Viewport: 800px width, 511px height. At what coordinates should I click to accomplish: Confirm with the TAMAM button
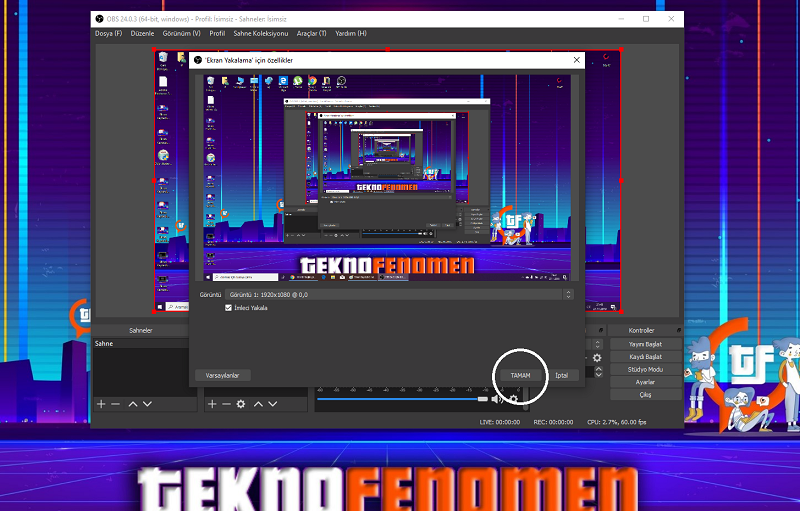click(520, 375)
